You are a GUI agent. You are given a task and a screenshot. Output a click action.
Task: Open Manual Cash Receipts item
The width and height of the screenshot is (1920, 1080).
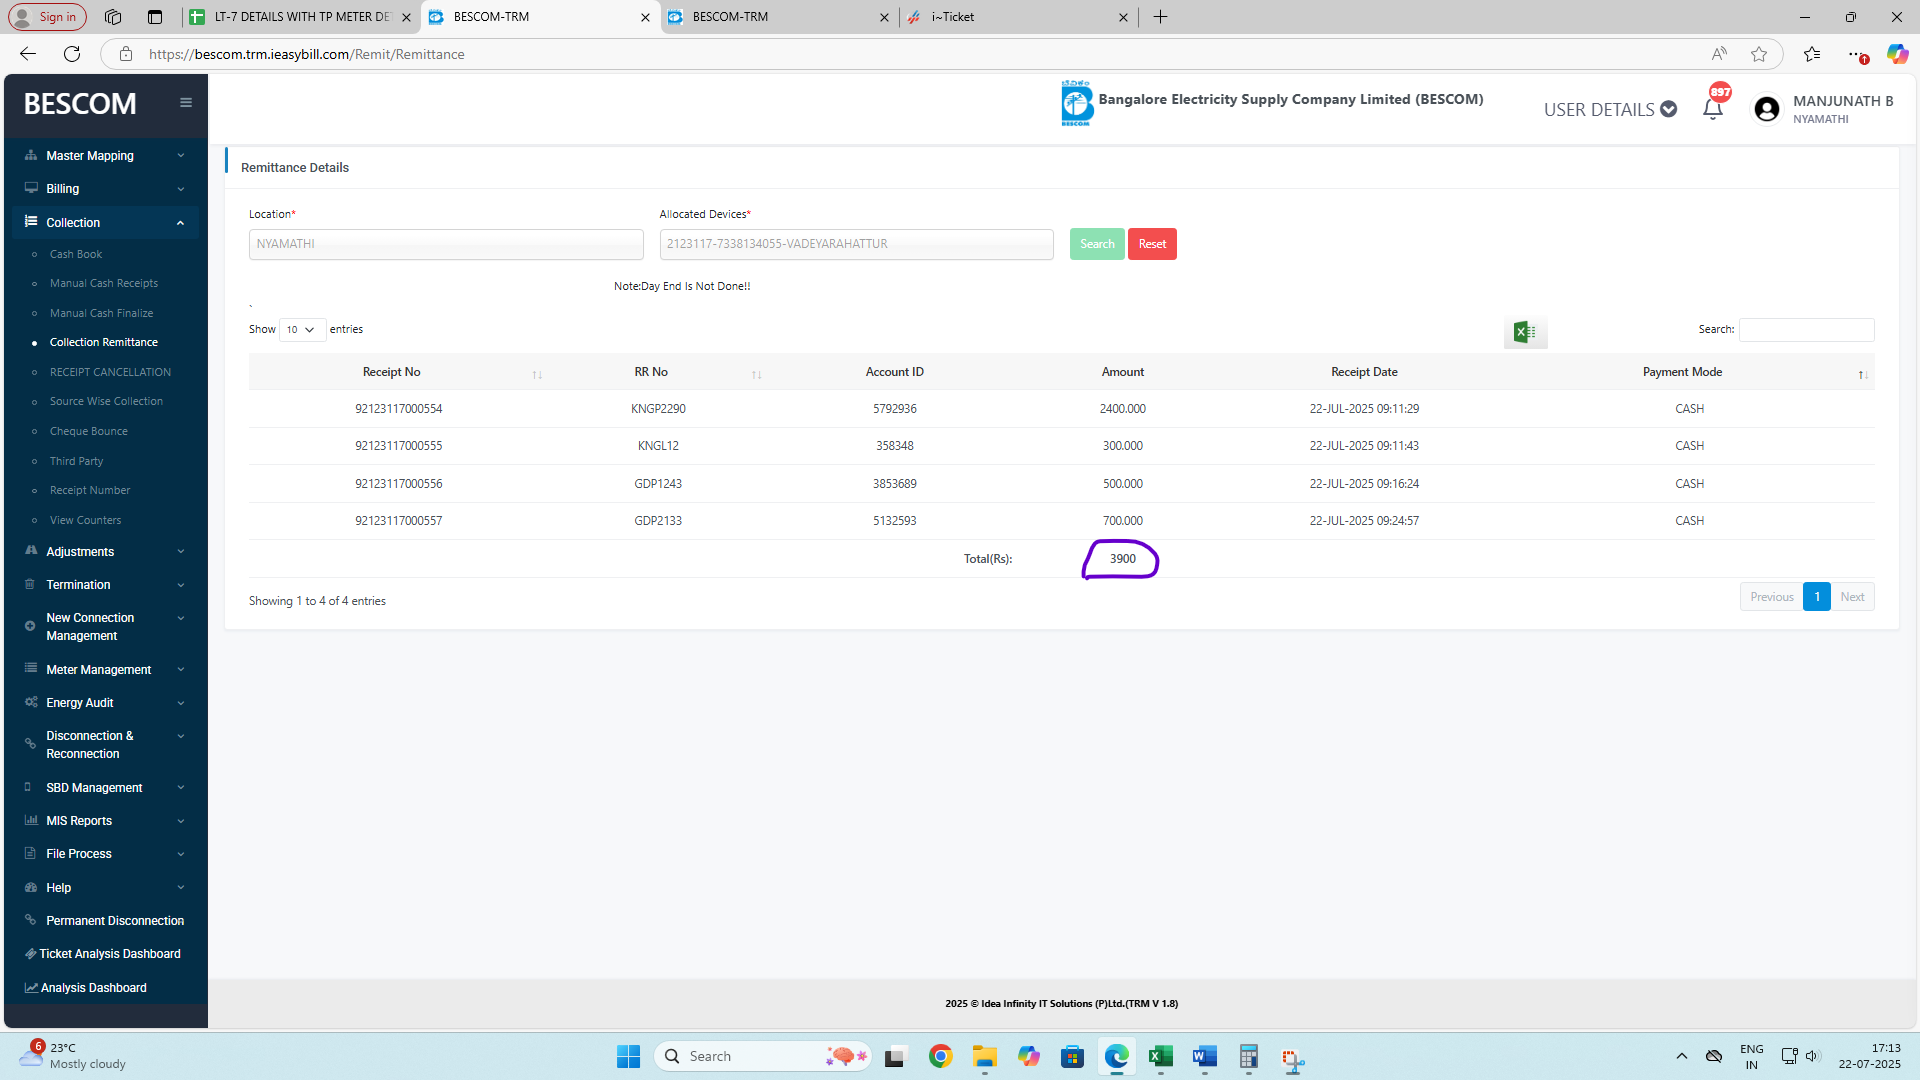pos(104,283)
